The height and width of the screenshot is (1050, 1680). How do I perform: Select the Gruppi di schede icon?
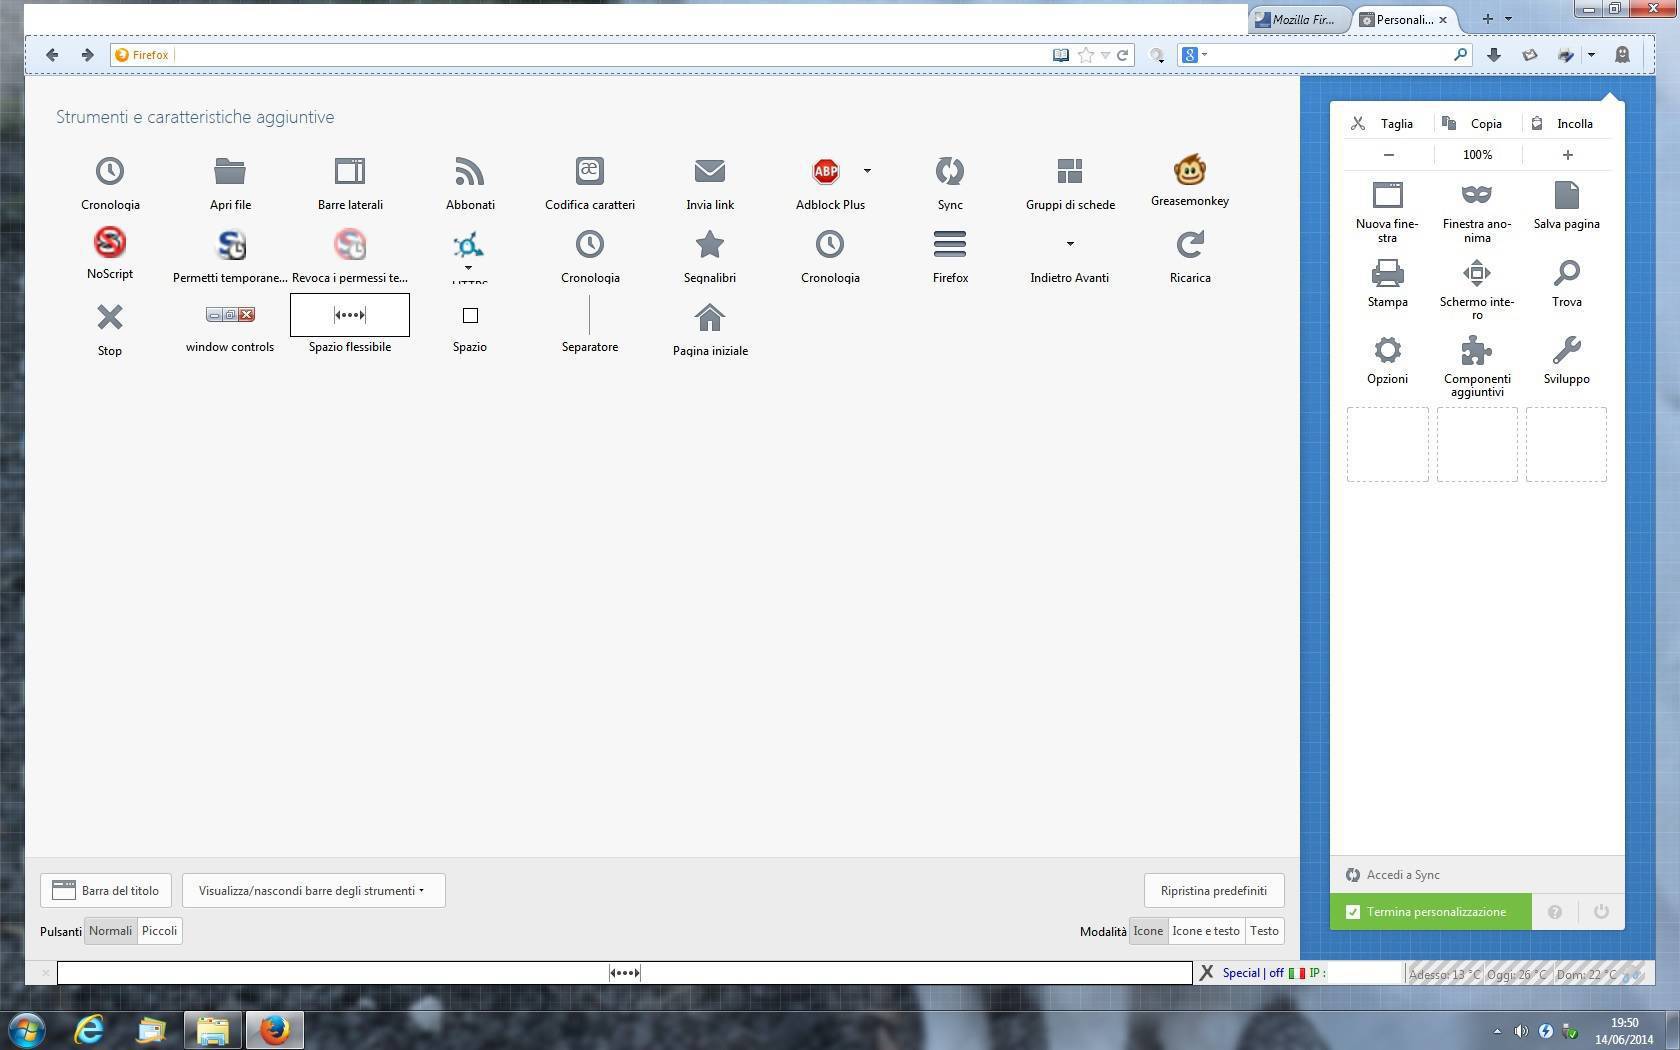(x=1069, y=172)
